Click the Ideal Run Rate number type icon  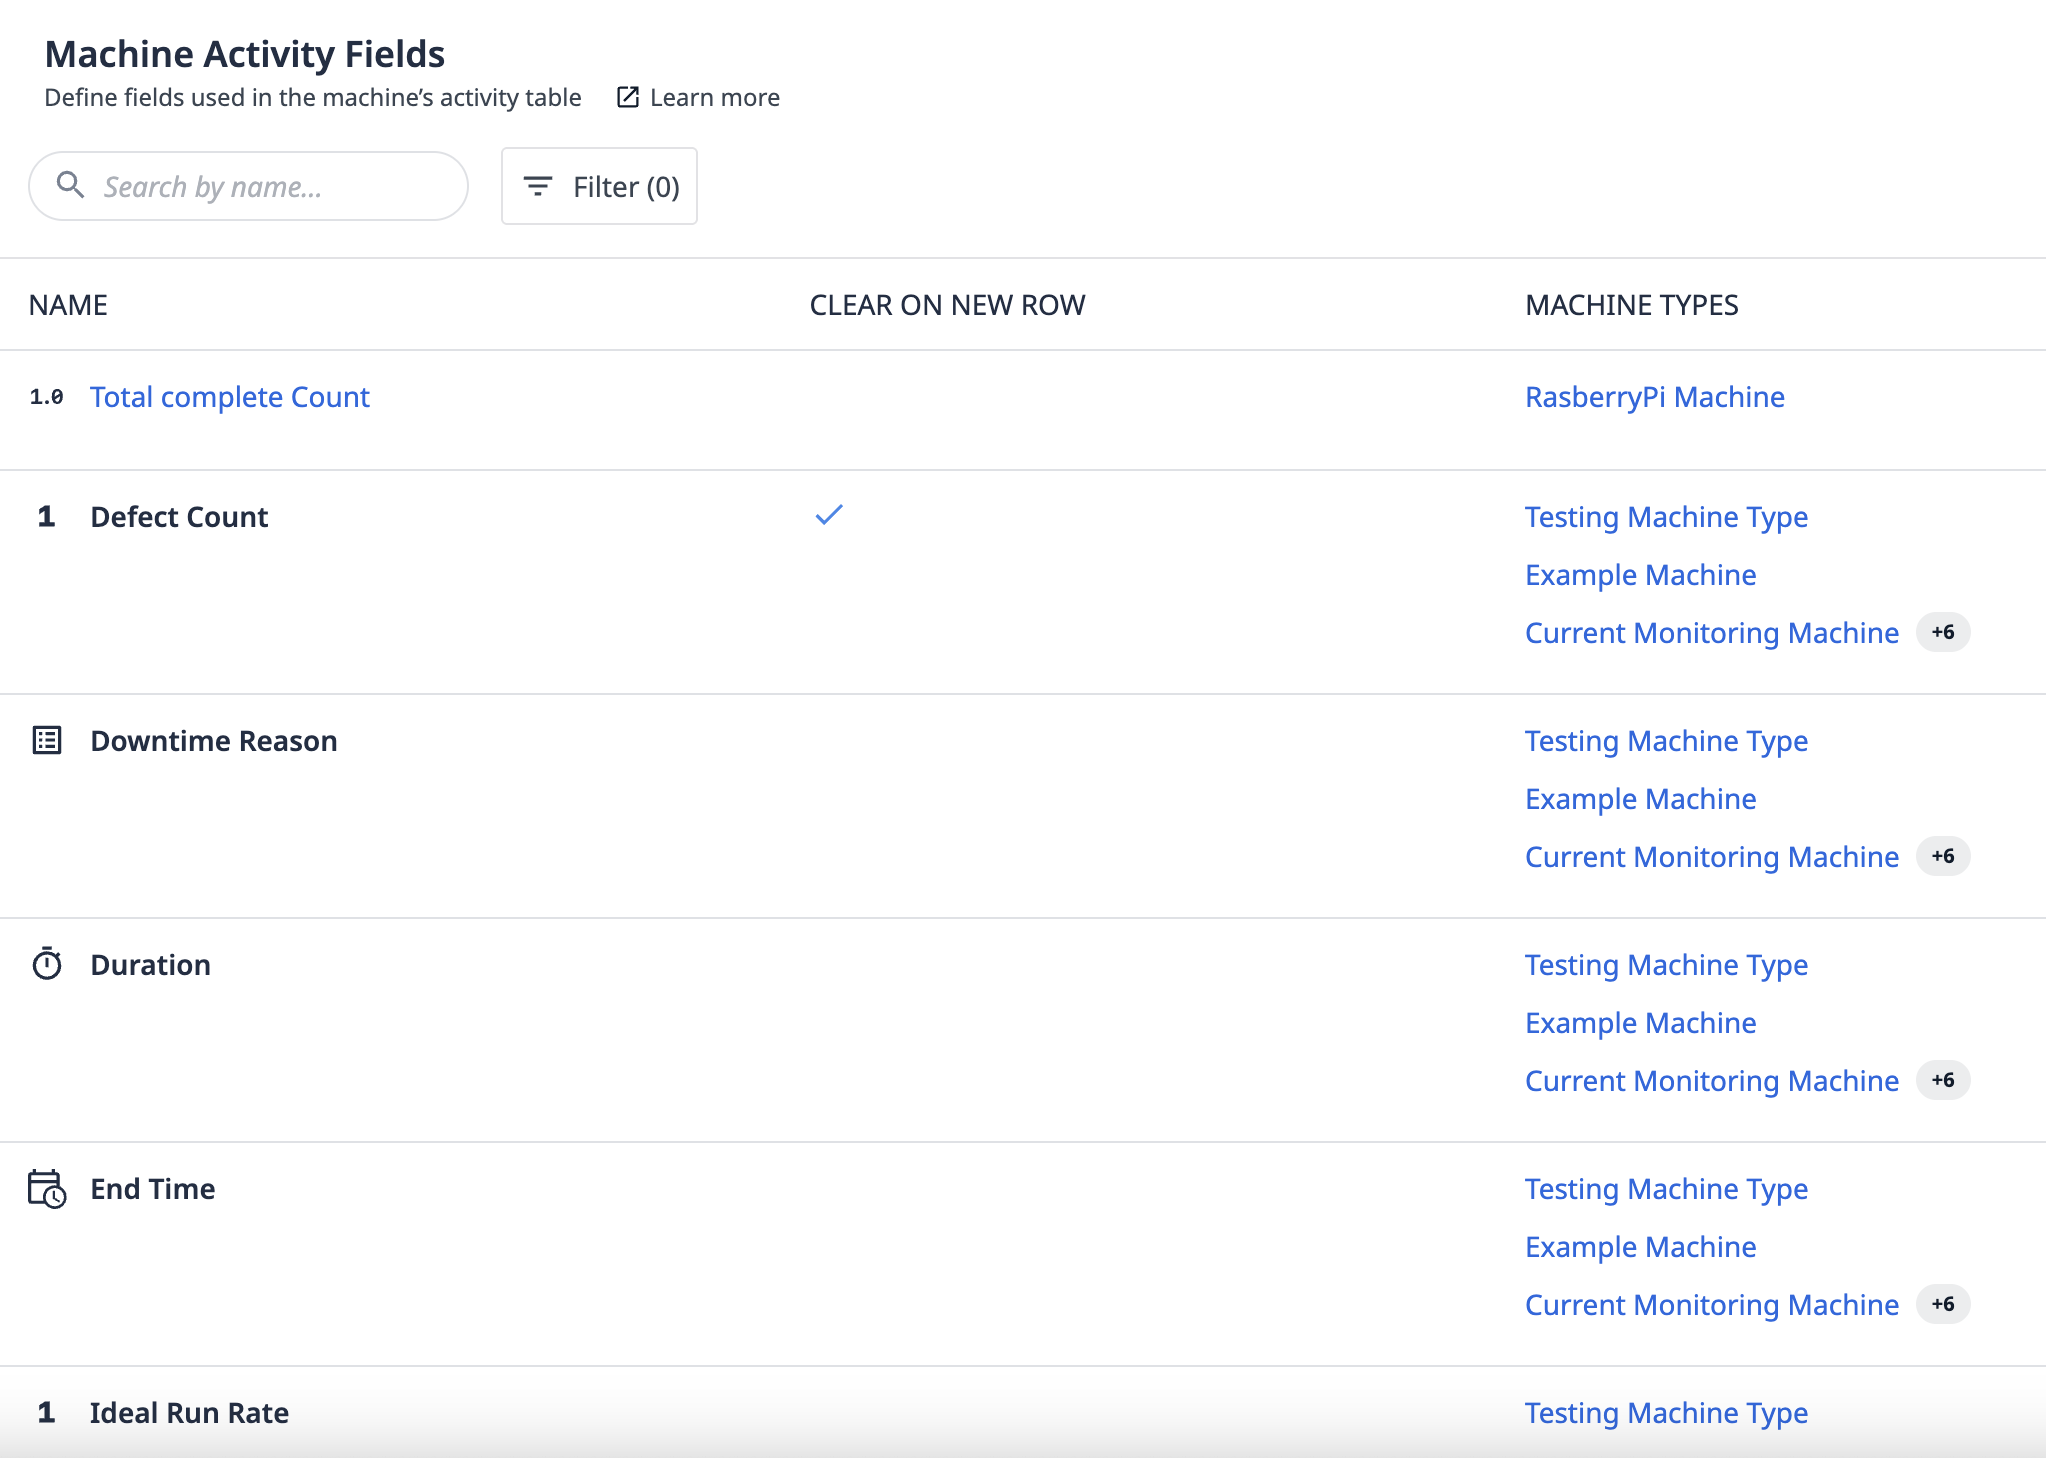pyautogui.click(x=46, y=1412)
